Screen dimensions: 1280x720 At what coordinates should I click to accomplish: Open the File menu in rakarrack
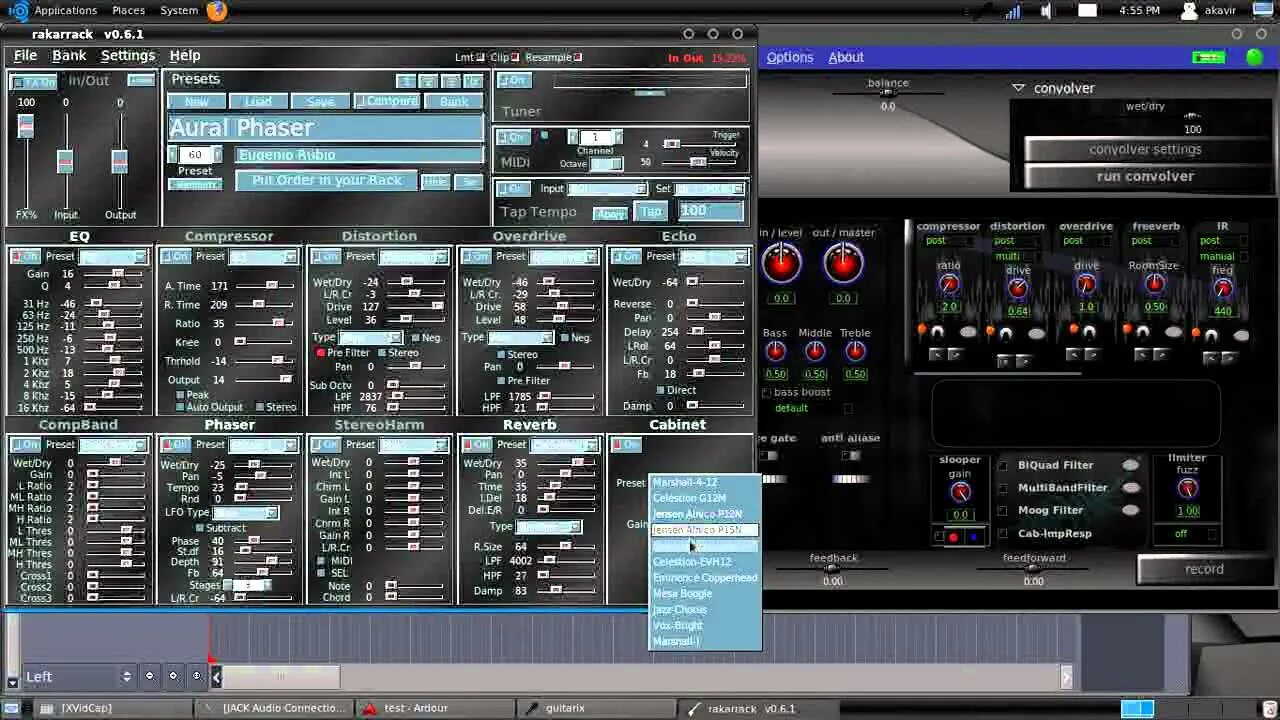[25, 56]
